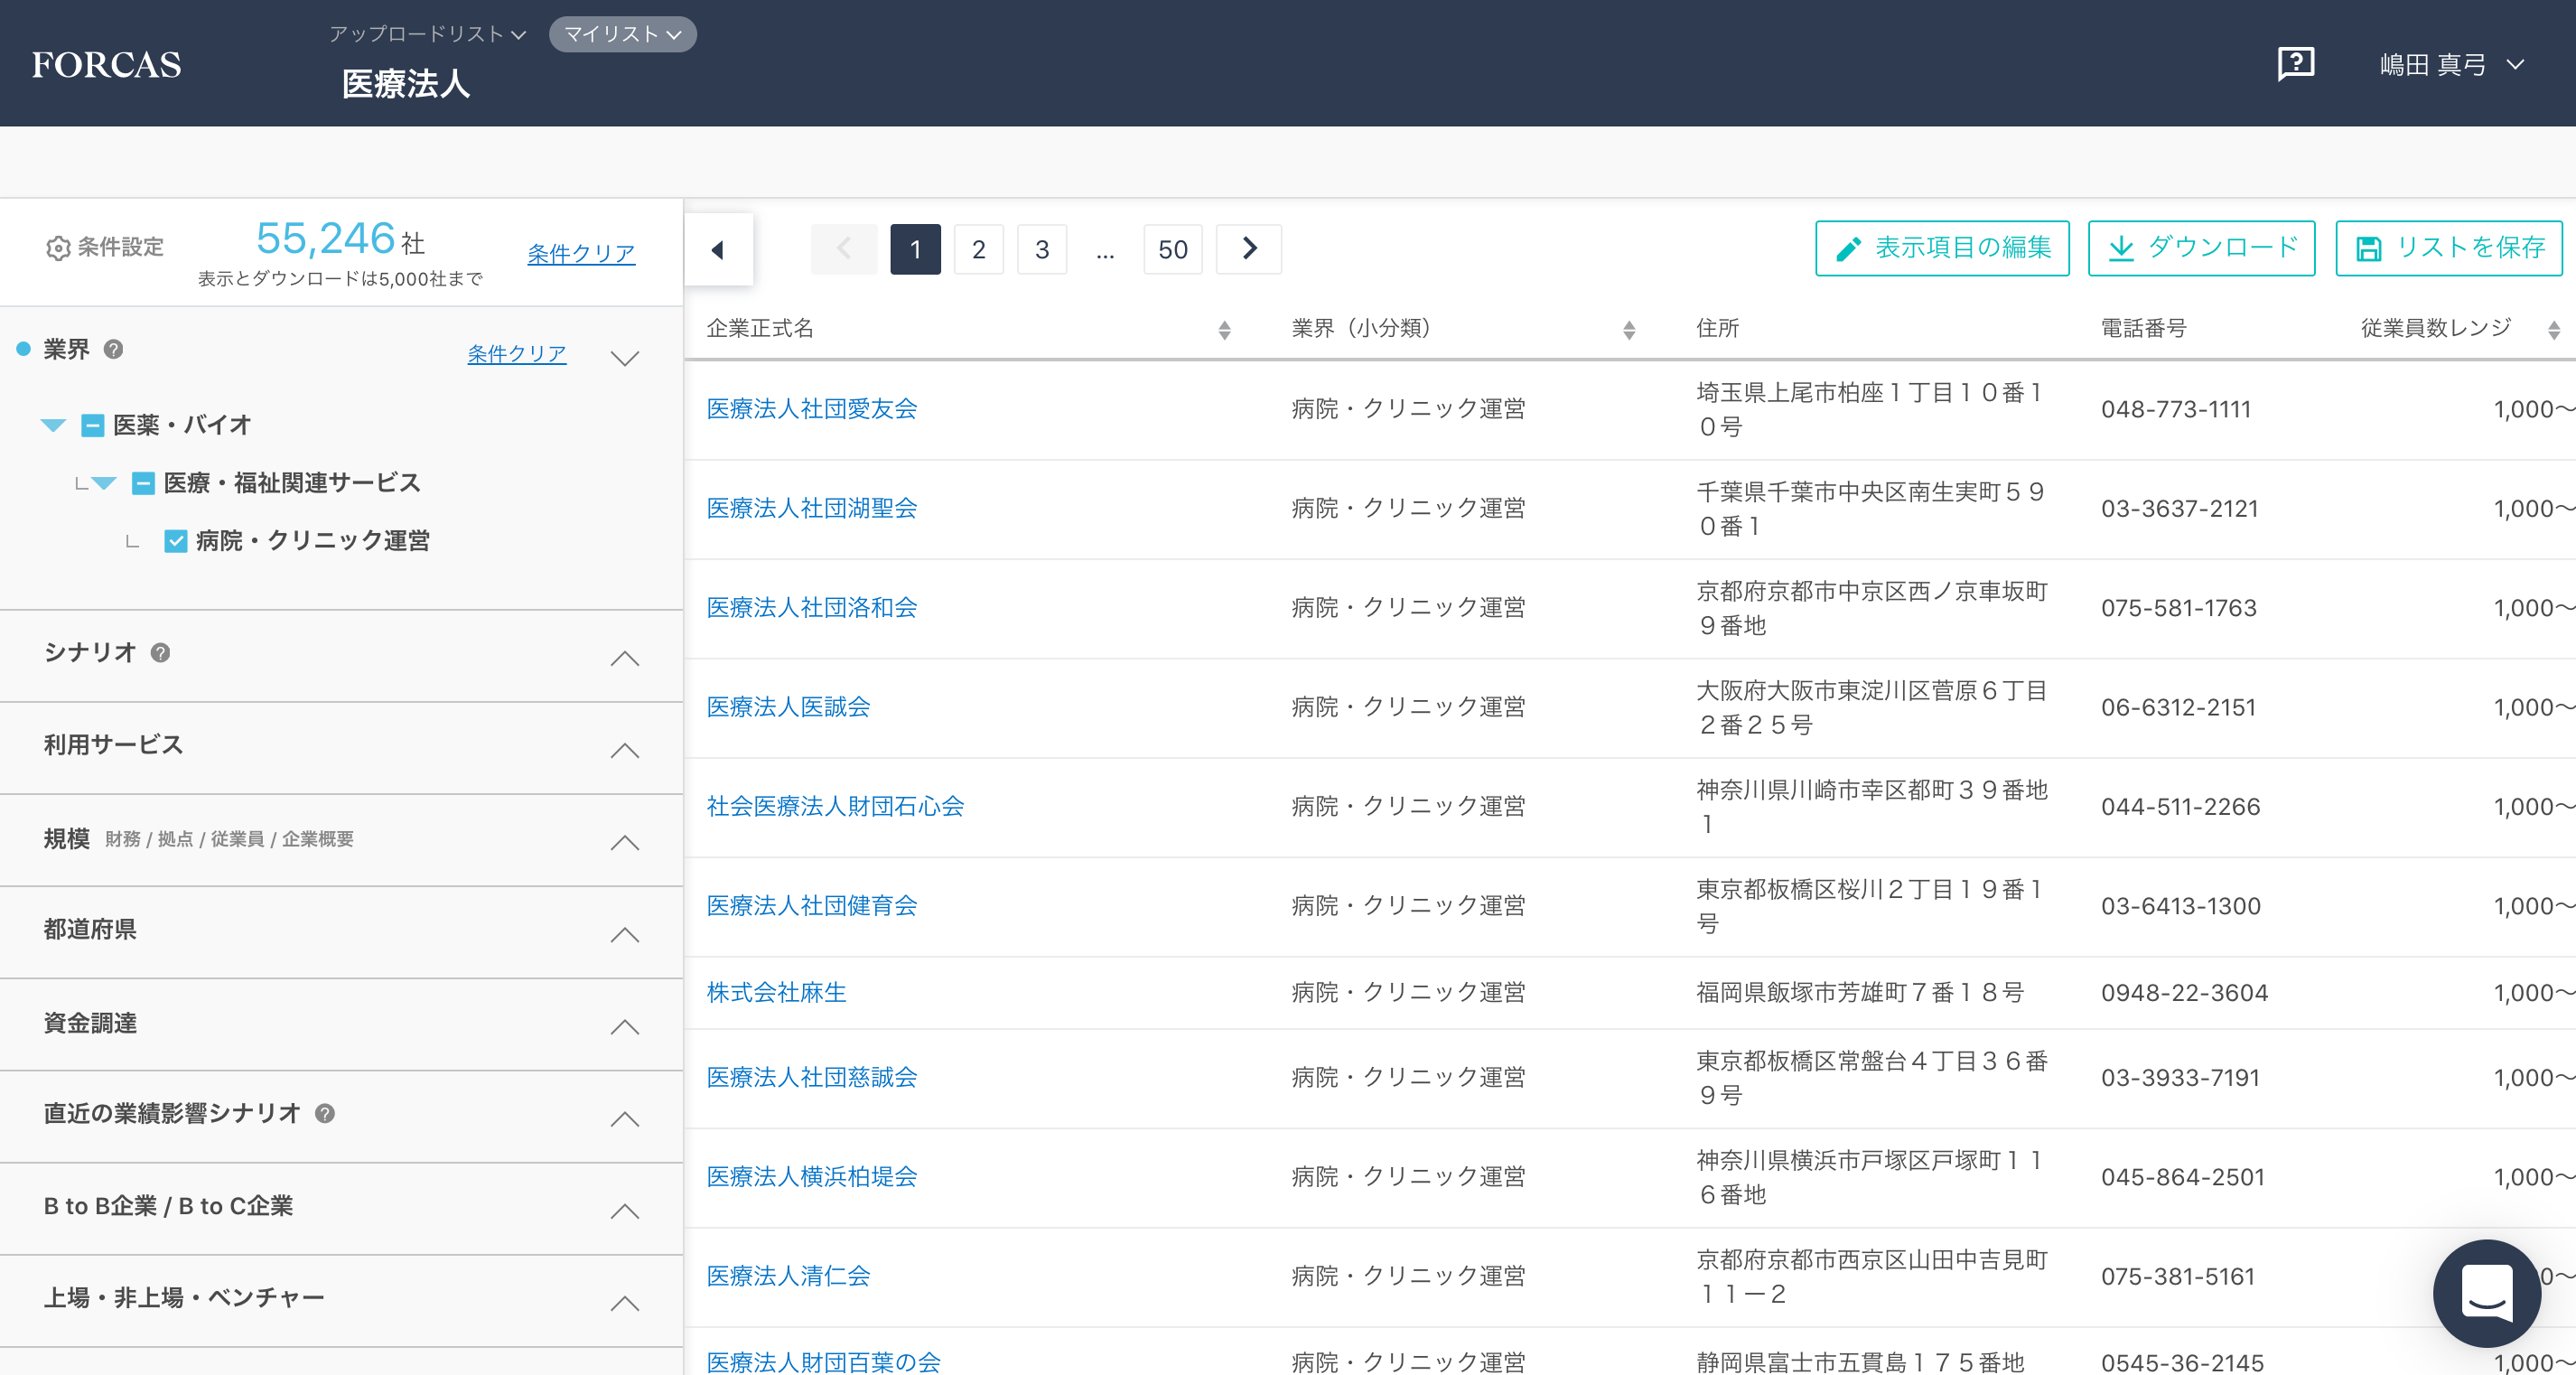Toggle 医薬・バイオ checkbox
Viewport: 2576px width, 1375px height.
(x=93, y=425)
